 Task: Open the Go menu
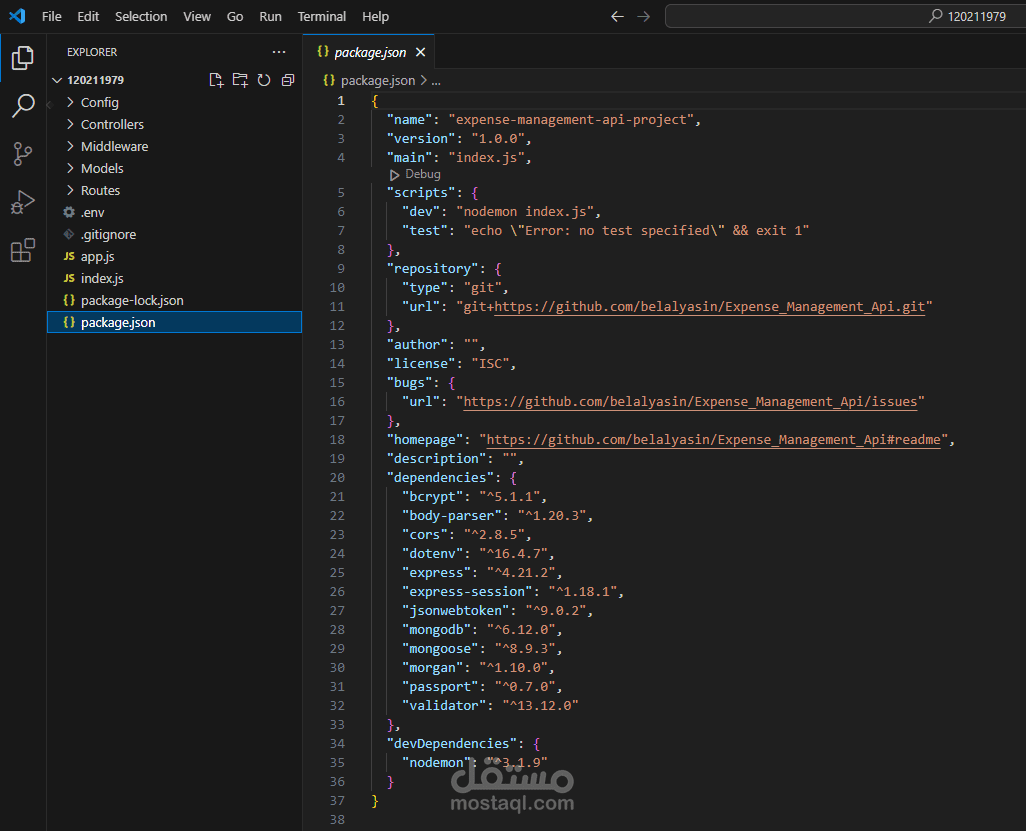coord(235,16)
